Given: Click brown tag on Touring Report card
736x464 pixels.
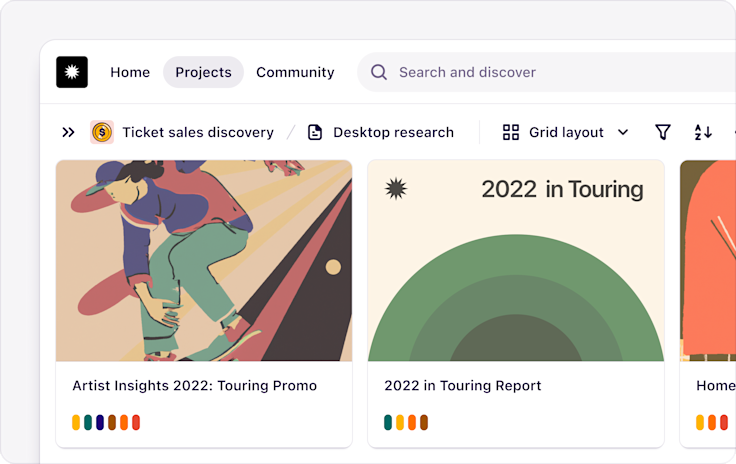Looking at the screenshot, I should tap(424, 422).
